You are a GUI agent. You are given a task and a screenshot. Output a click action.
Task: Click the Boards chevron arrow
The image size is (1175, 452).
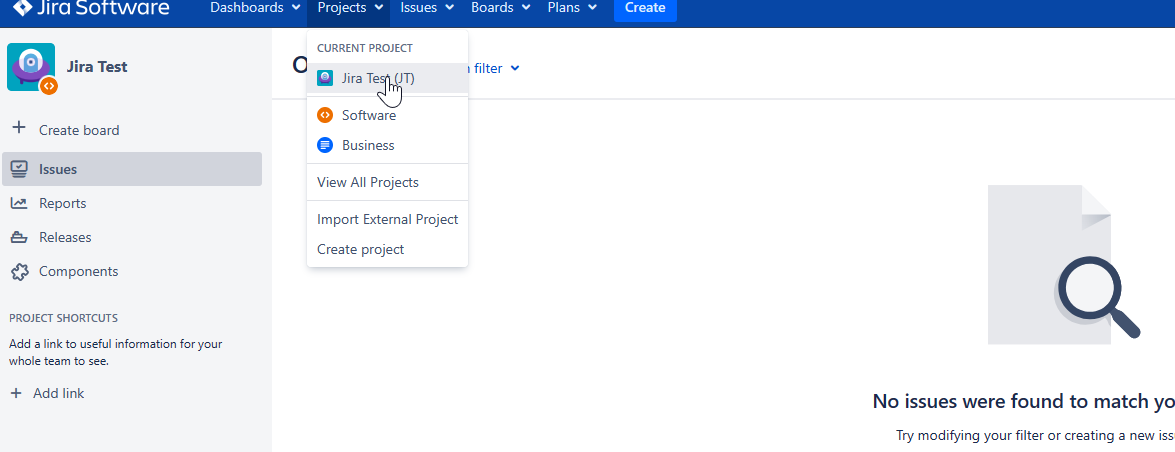[525, 7]
